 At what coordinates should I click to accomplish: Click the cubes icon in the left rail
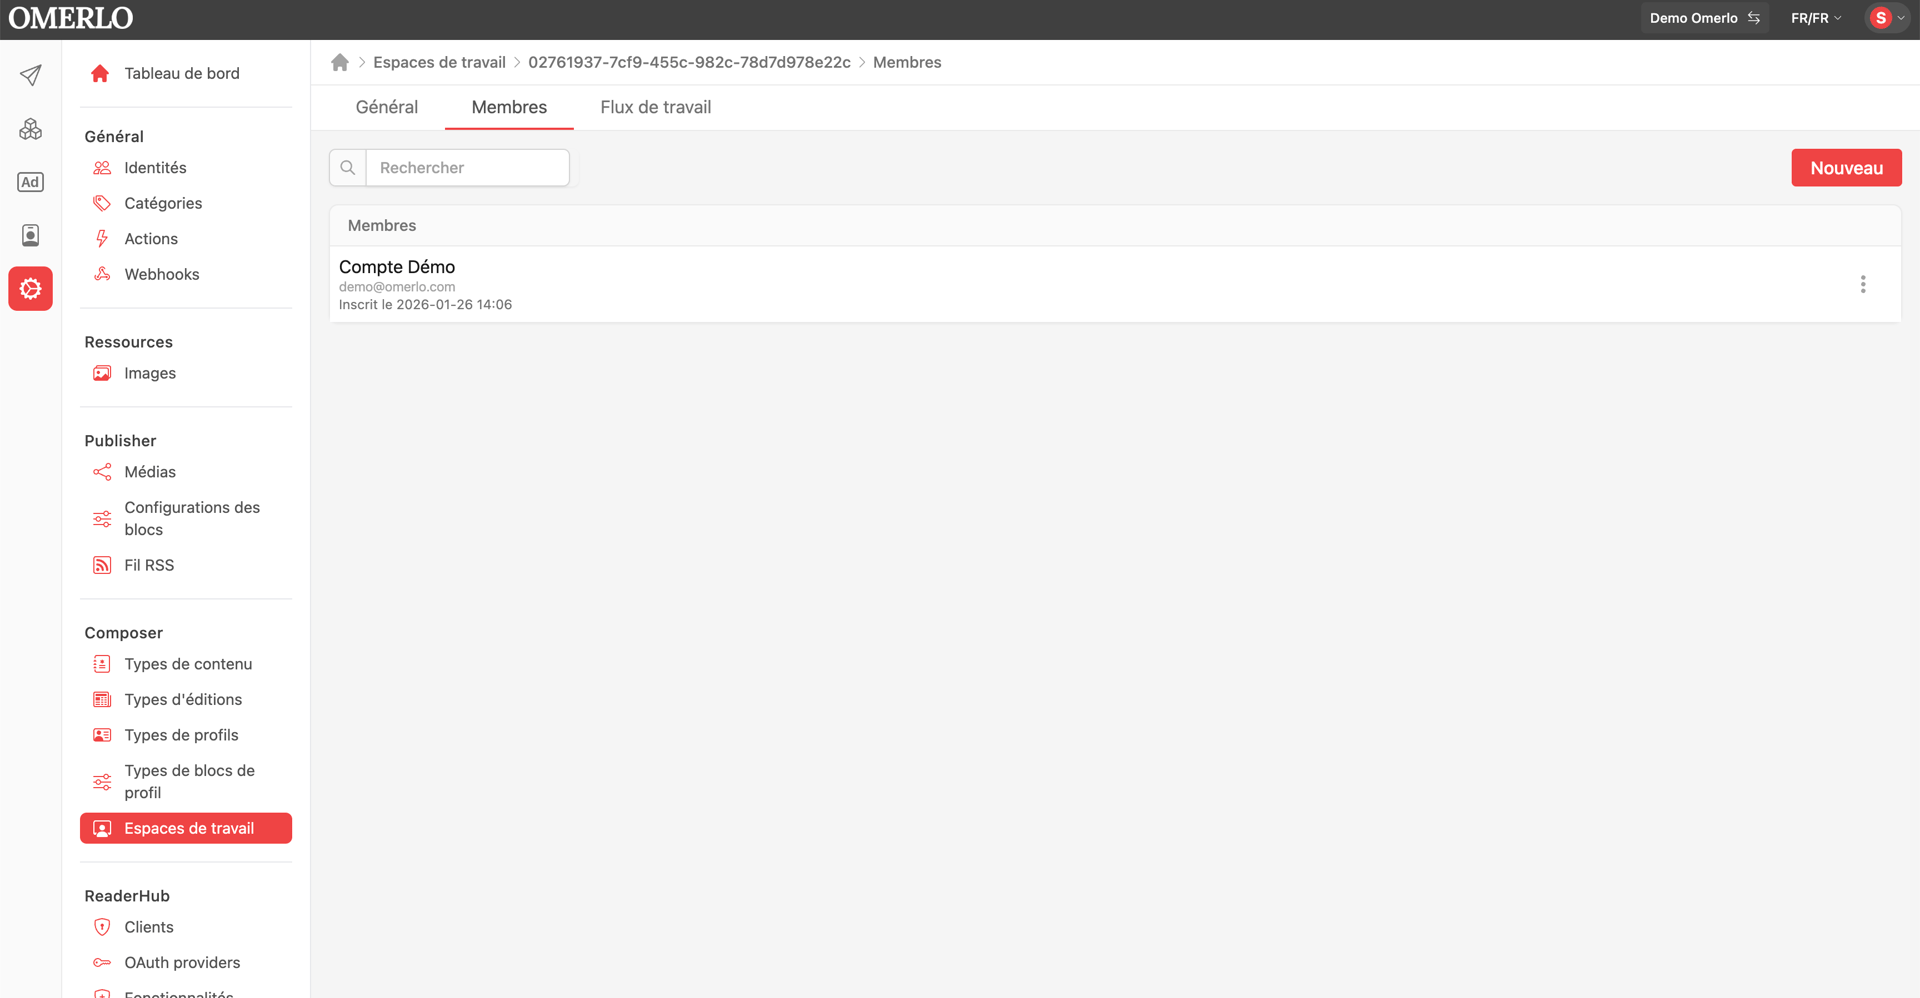(x=31, y=129)
